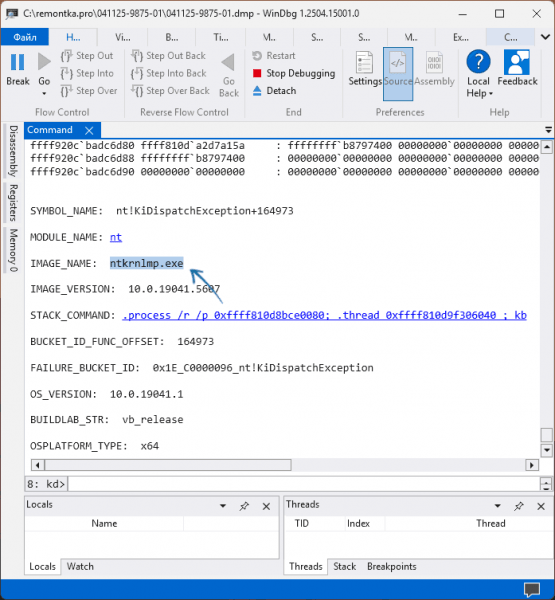555x600 pixels.
Task: Click the nt module link
Action: click(116, 237)
